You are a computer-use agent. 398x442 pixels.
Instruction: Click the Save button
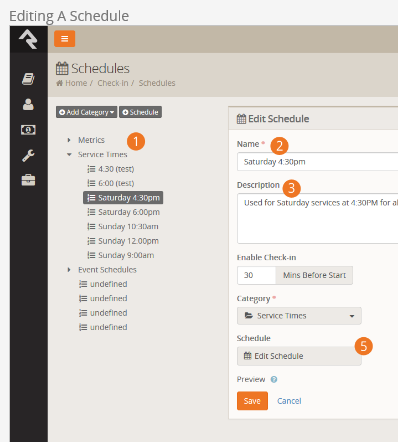coord(252,401)
